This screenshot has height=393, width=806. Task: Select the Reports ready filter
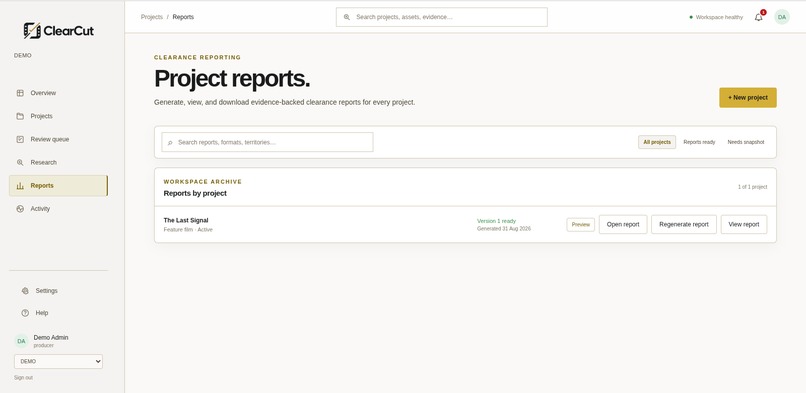(x=699, y=142)
